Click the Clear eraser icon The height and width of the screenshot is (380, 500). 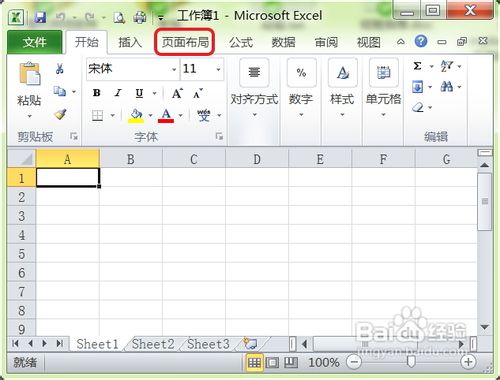(x=418, y=107)
